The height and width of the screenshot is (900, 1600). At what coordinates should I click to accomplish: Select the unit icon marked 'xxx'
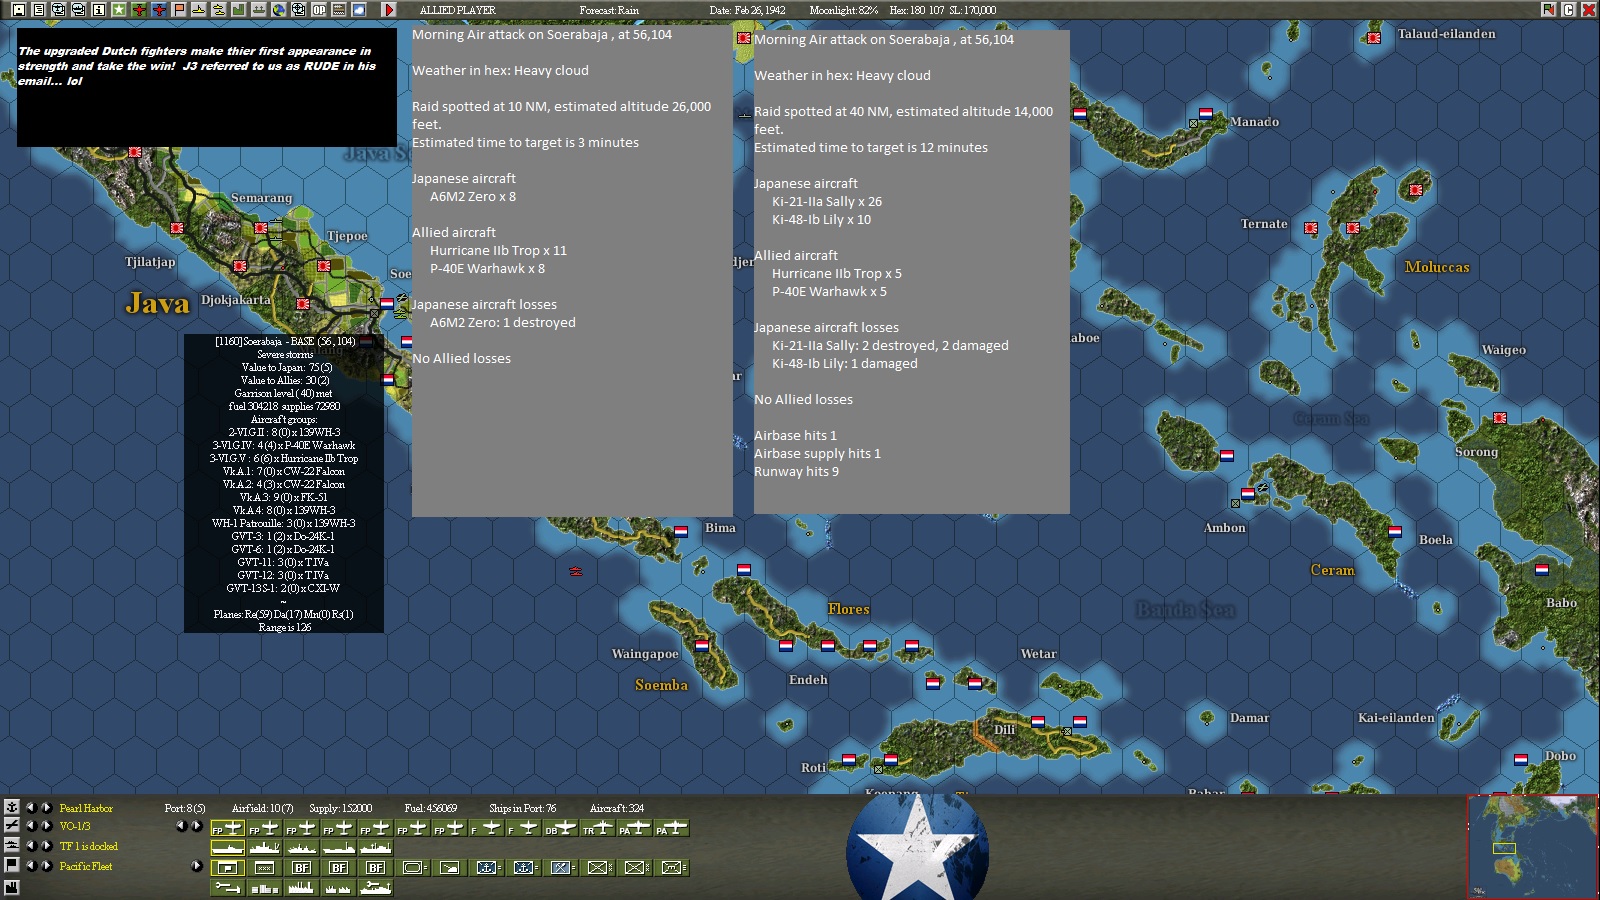click(264, 868)
